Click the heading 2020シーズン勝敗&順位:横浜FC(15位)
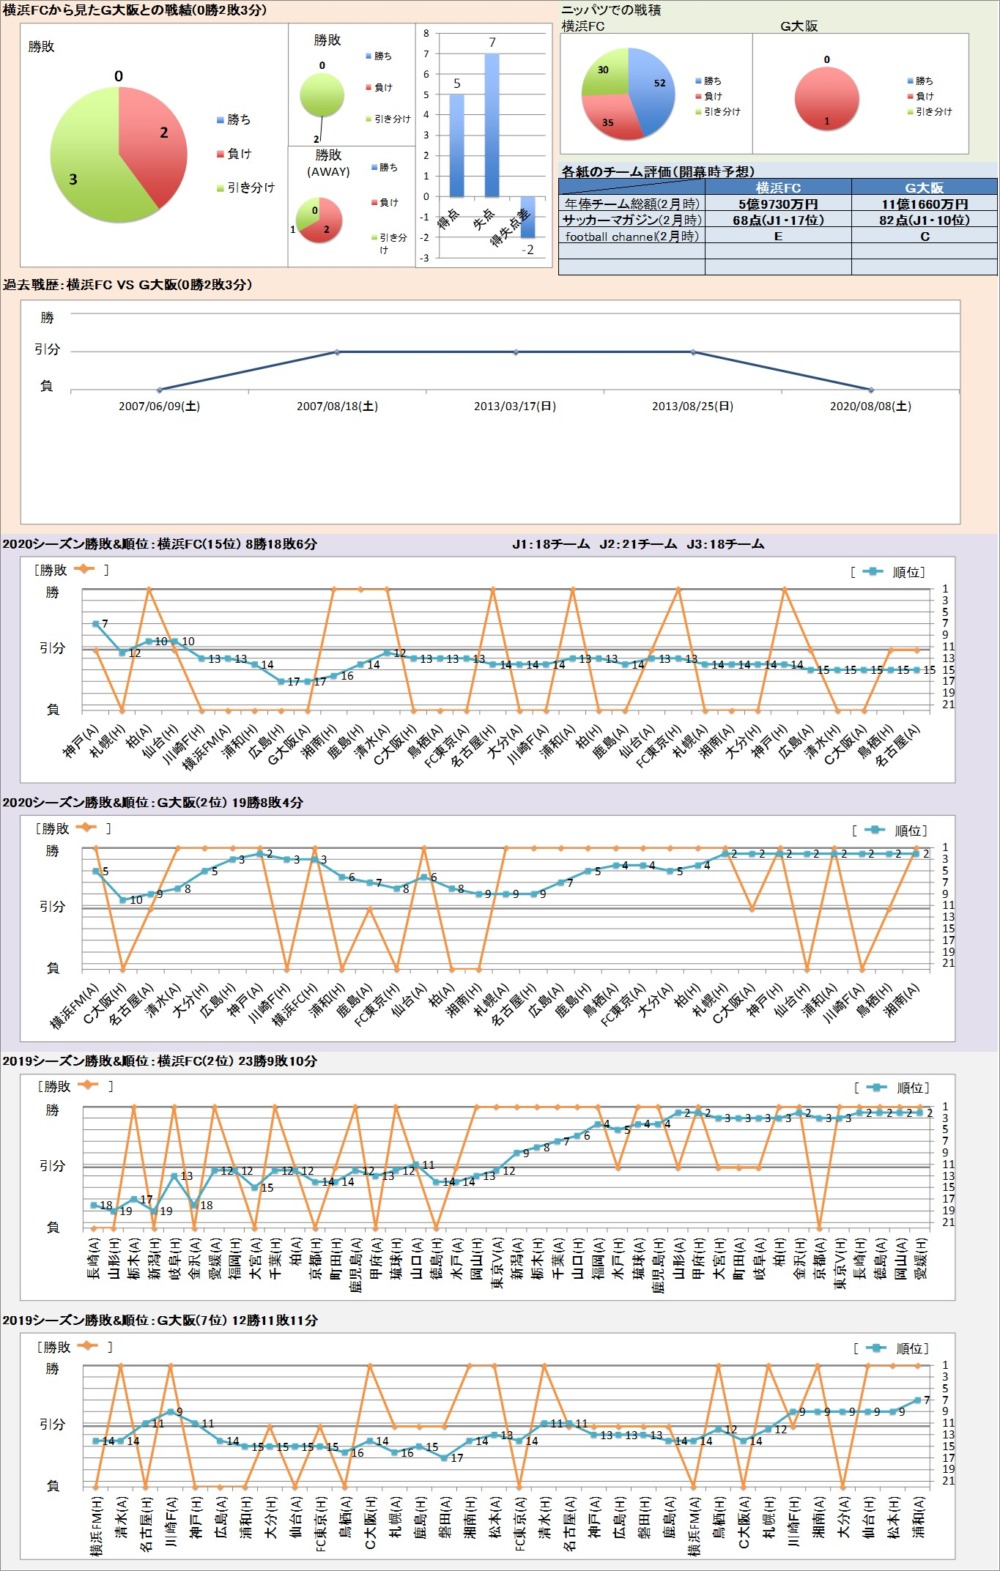 pos(160,544)
